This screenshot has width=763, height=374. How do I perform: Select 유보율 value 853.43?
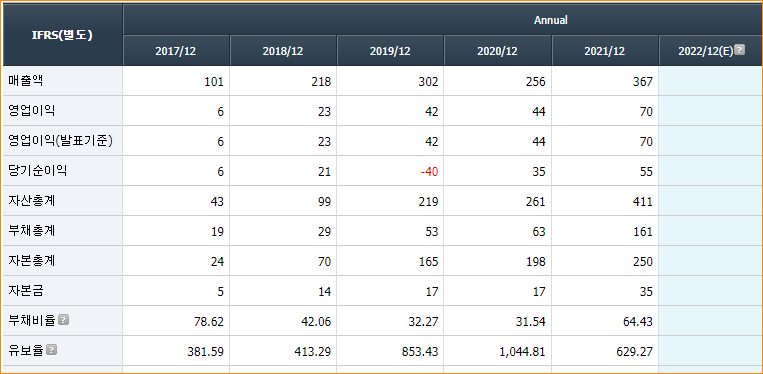click(420, 352)
